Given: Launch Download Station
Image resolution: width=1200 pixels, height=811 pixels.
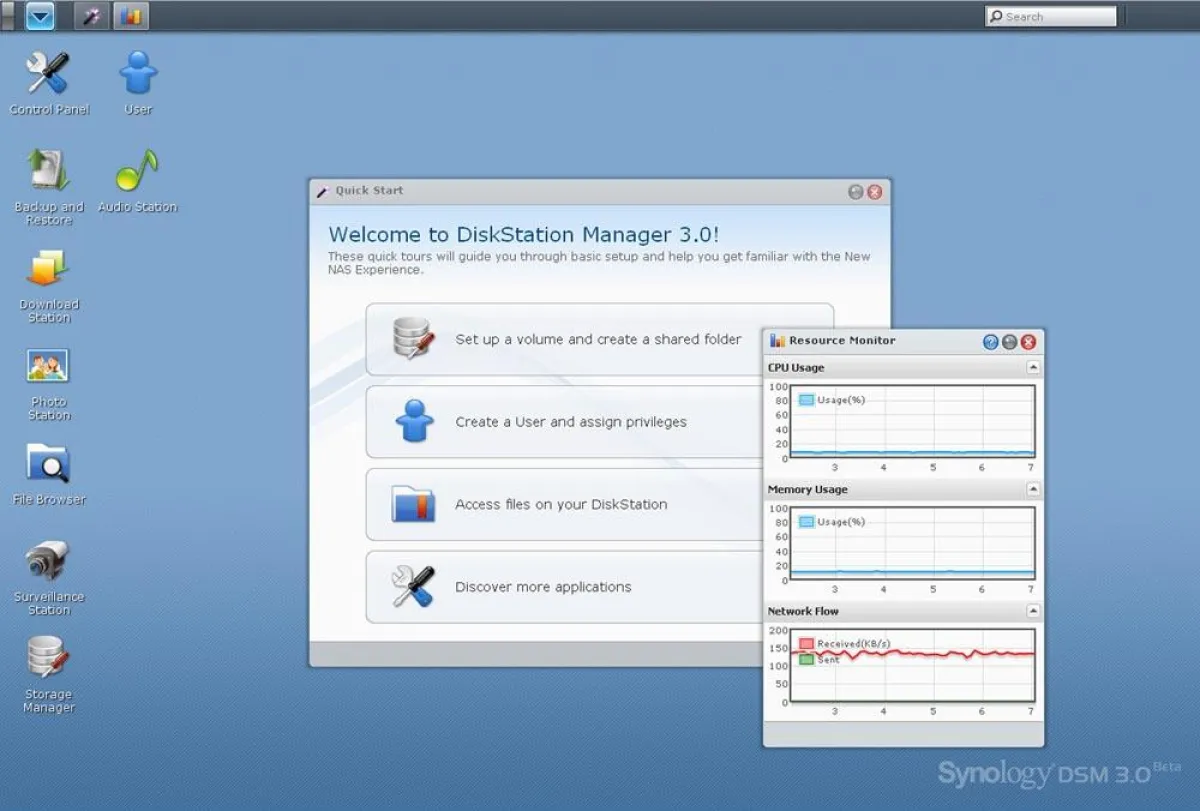Looking at the screenshot, I should pos(48,270).
